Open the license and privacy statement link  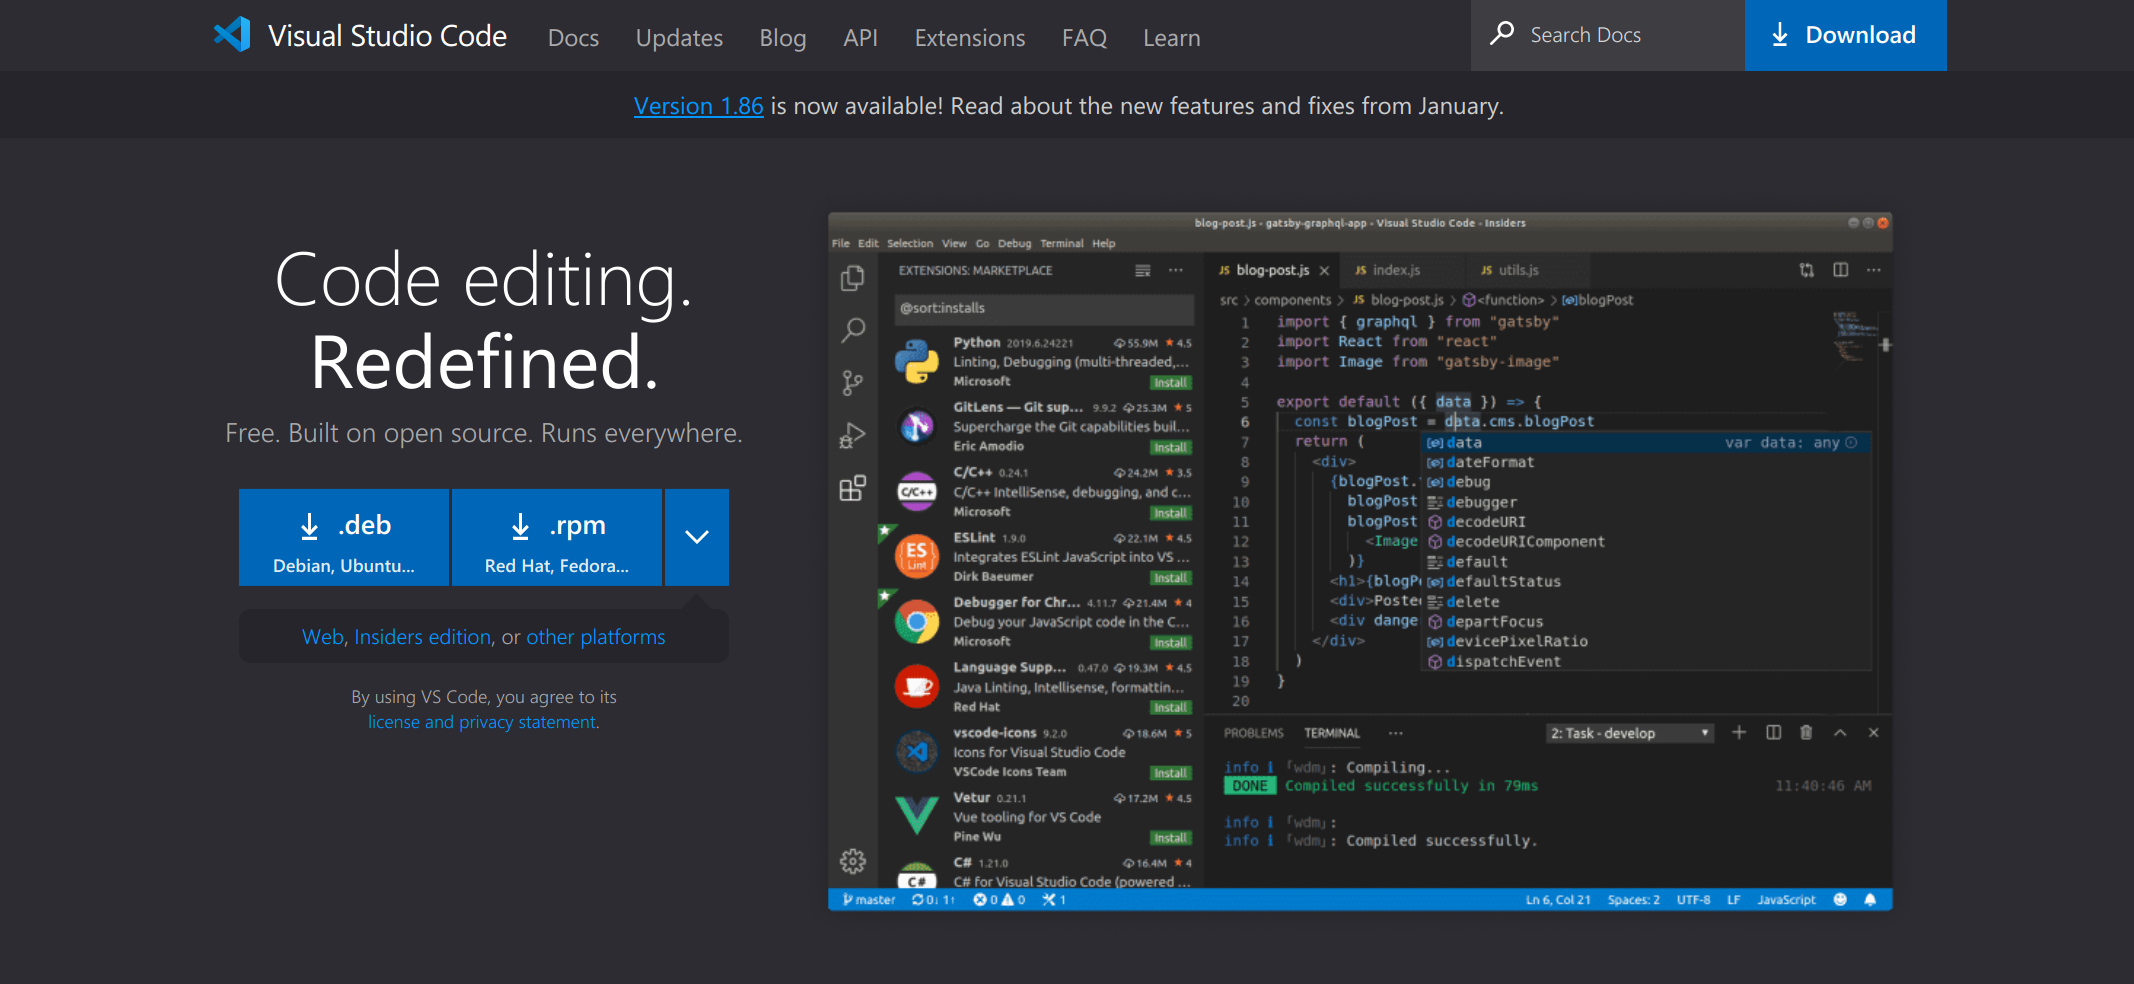[482, 722]
